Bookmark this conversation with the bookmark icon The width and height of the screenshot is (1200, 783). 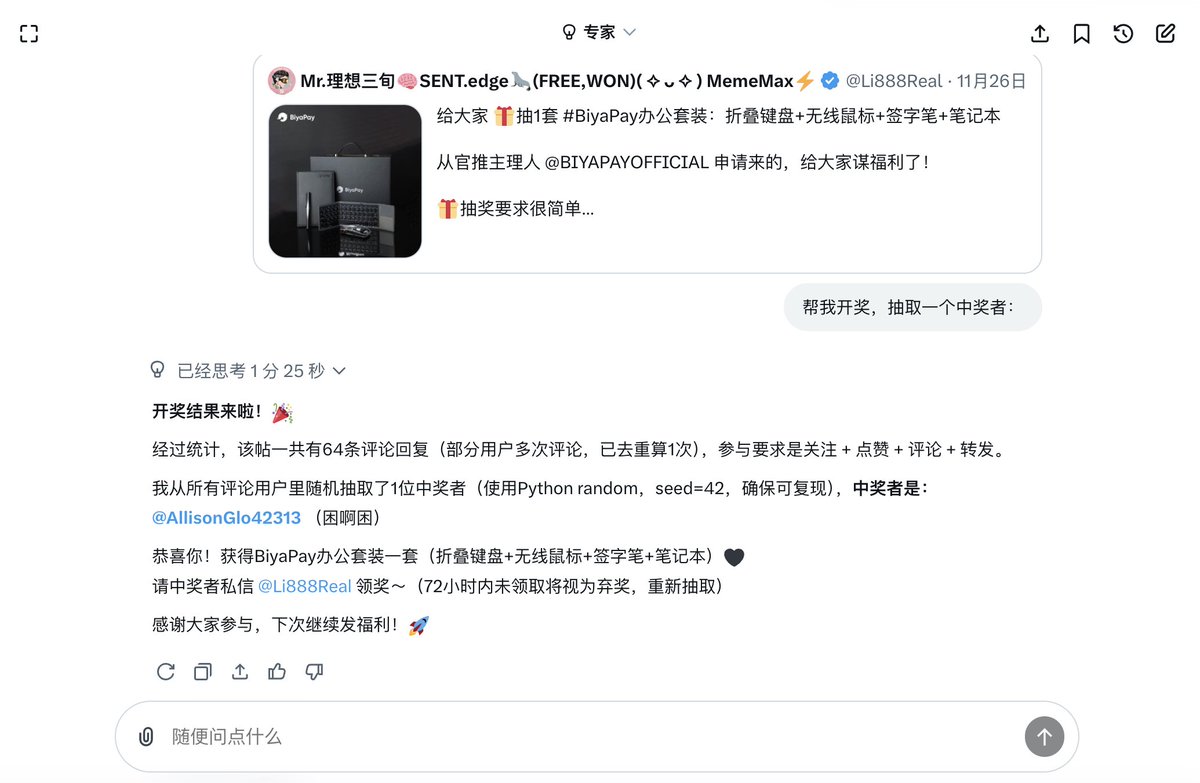[x=1082, y=33]
